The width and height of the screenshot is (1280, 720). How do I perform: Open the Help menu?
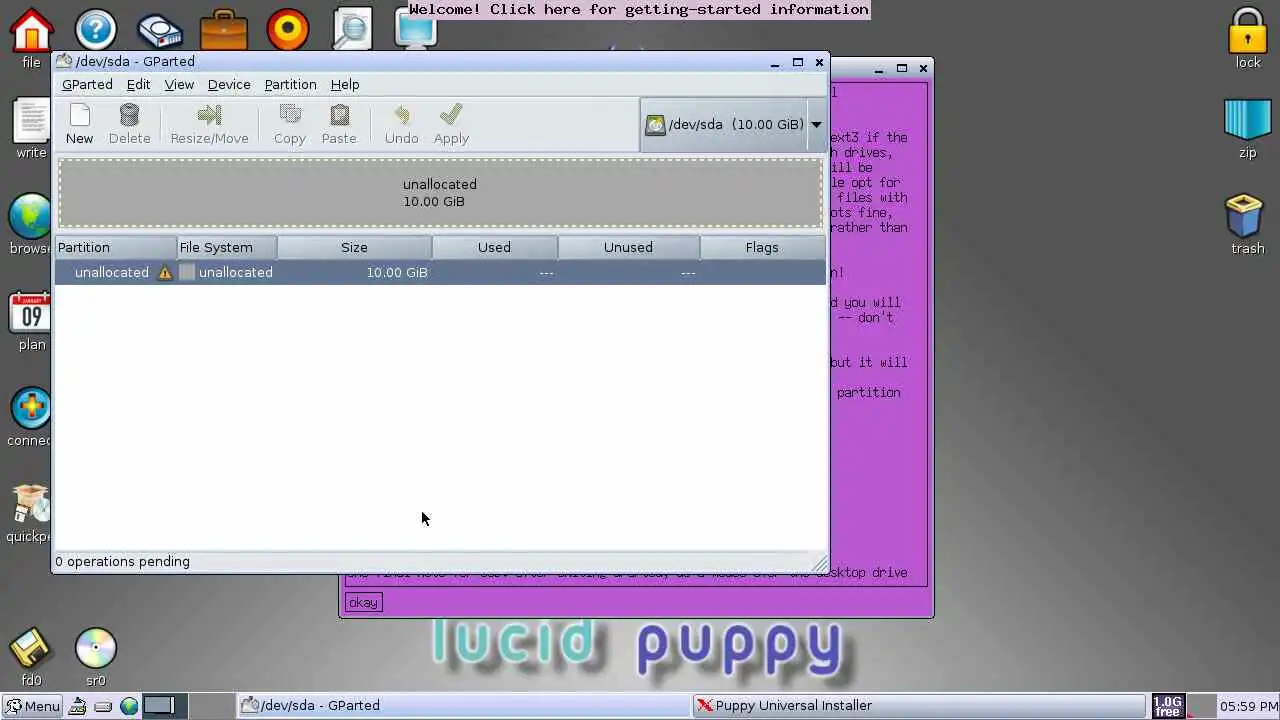click(x=345, y=85)
